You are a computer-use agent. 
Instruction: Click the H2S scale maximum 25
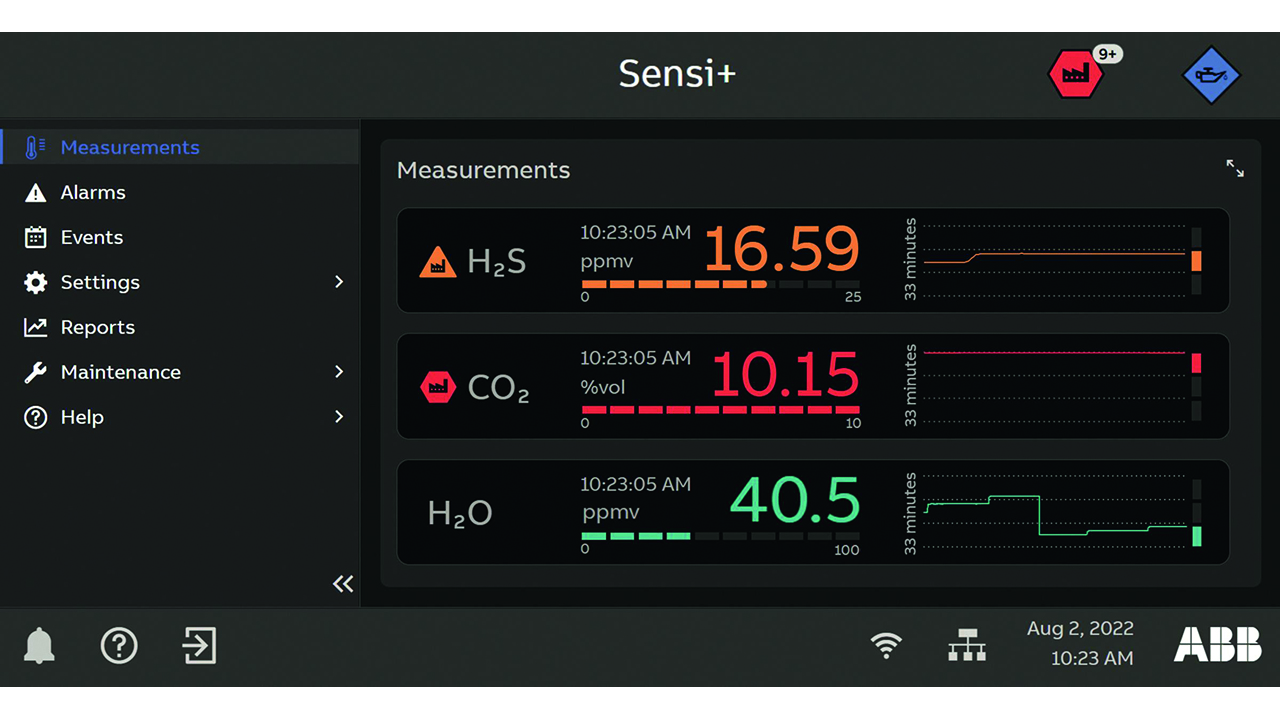click(852, 298)
